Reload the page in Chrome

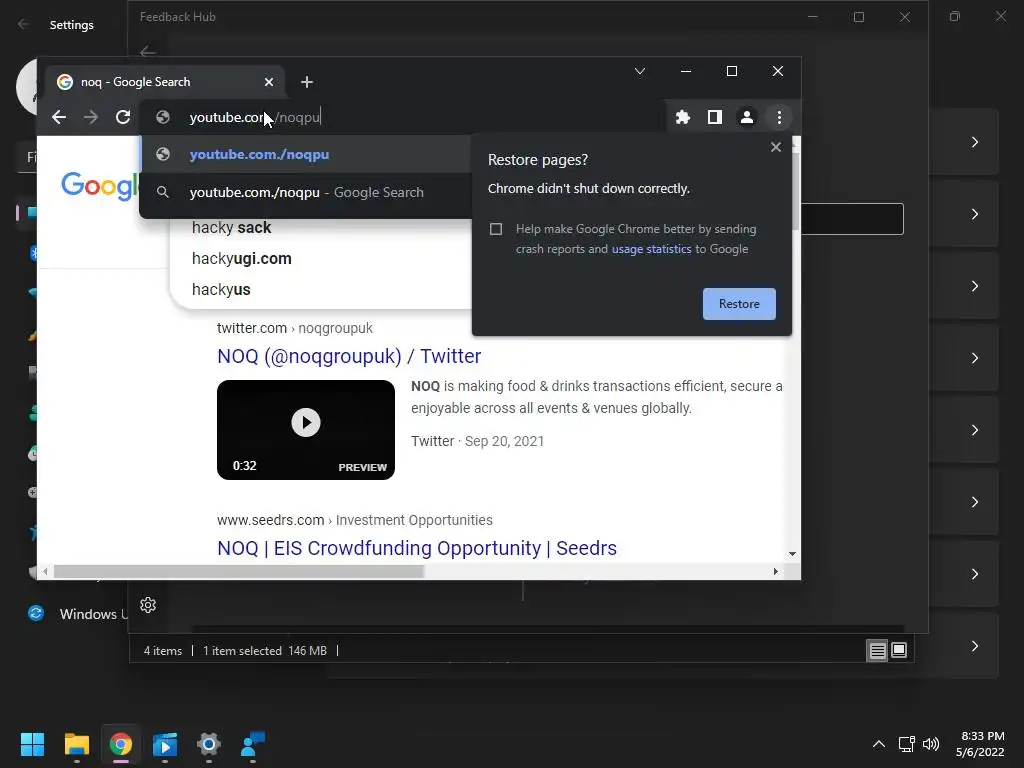[x=123, y=118]
